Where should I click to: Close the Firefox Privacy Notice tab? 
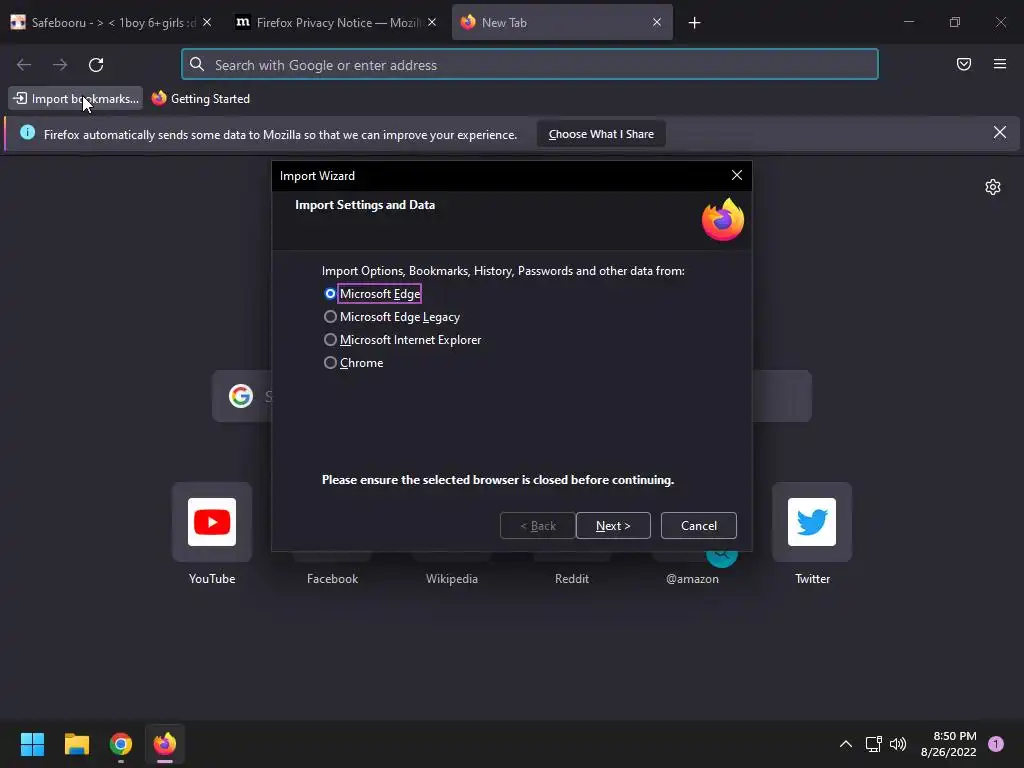(432, 22)
